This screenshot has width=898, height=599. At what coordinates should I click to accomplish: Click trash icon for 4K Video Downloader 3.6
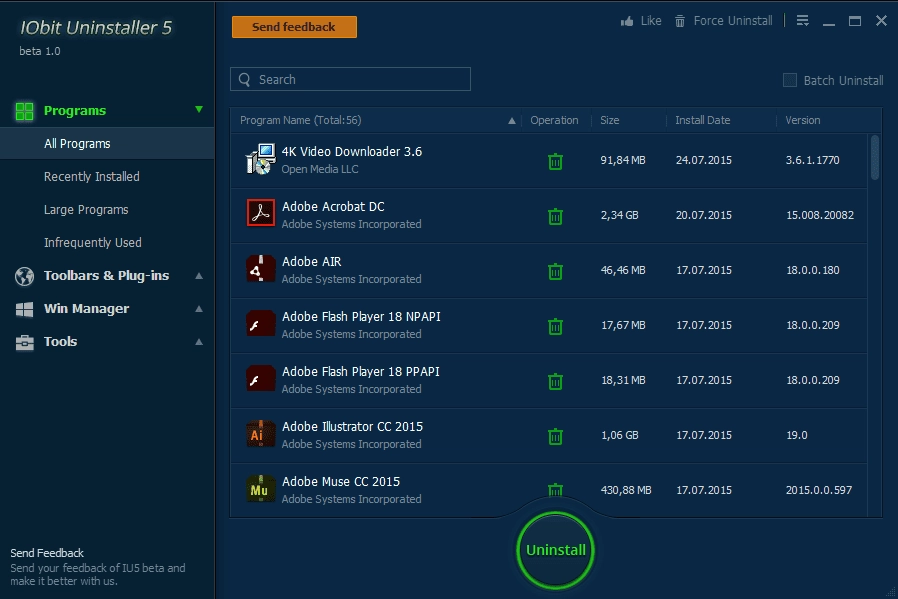(x=555, y=161)
